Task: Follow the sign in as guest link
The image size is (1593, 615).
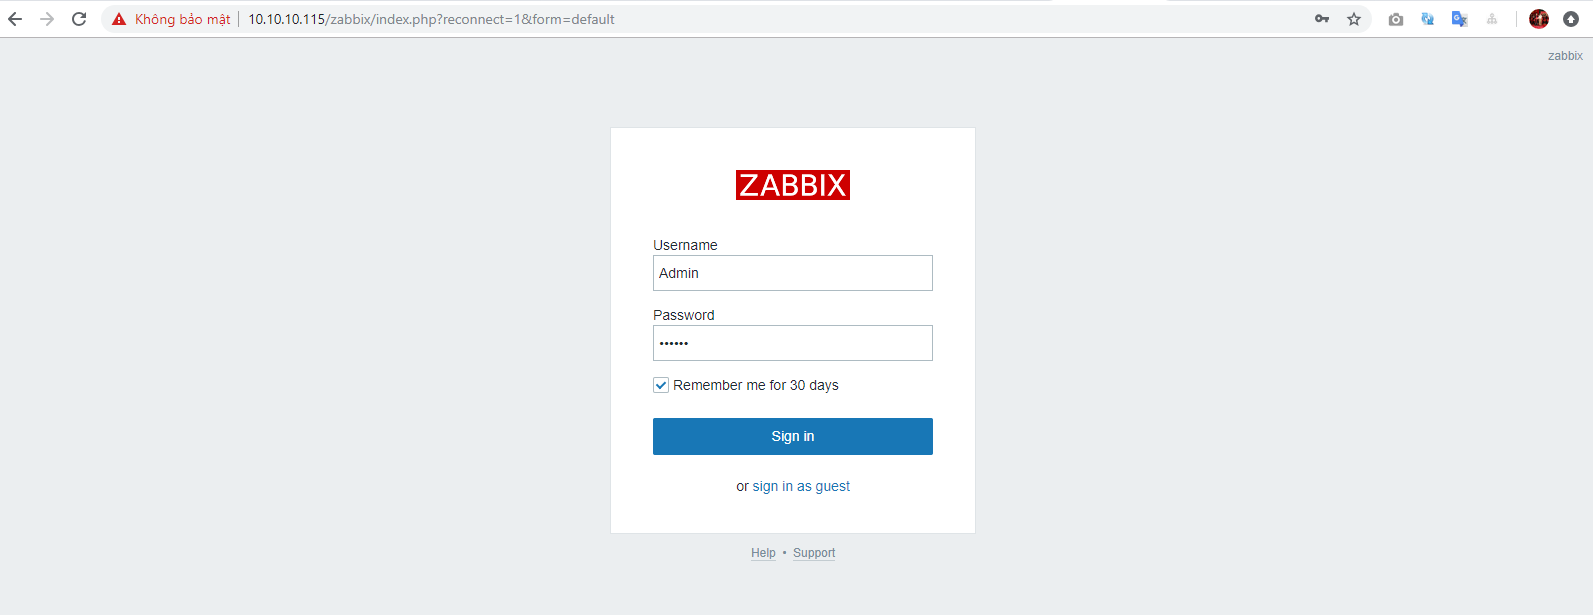Action: pyautogui.click(x=801, y=486)
